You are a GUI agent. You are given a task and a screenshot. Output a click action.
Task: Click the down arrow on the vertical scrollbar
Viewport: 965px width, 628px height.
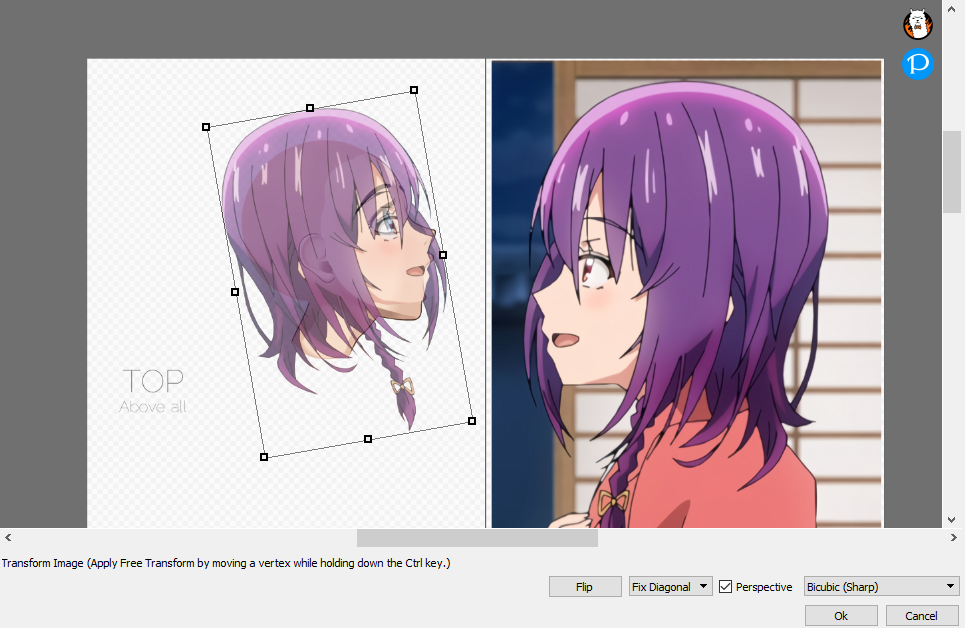click(950, 519)
